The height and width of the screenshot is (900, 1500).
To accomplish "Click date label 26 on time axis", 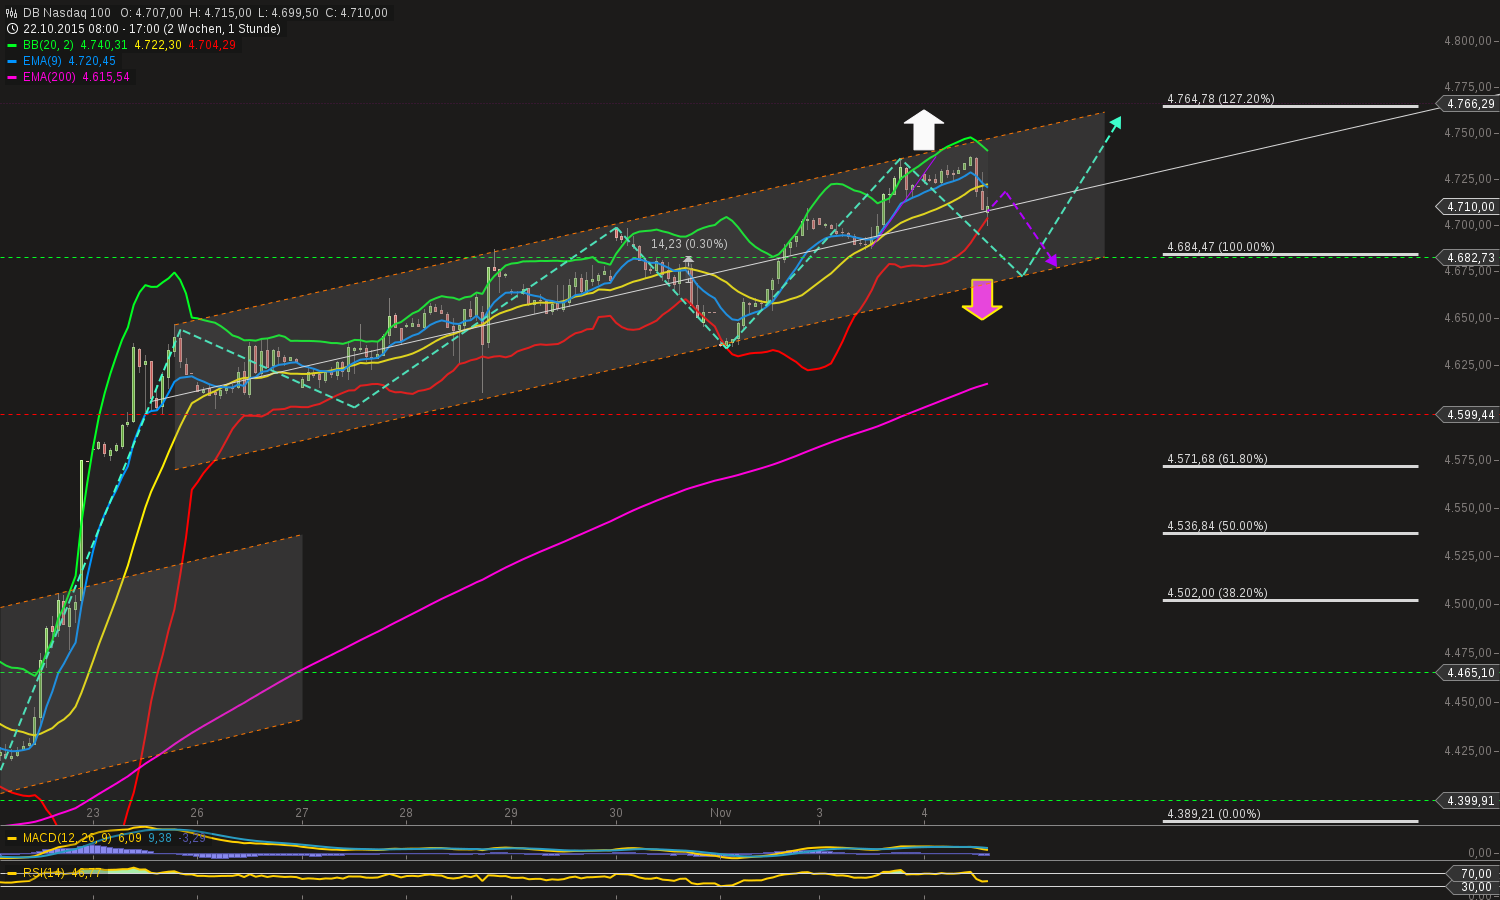I will 197,814.
